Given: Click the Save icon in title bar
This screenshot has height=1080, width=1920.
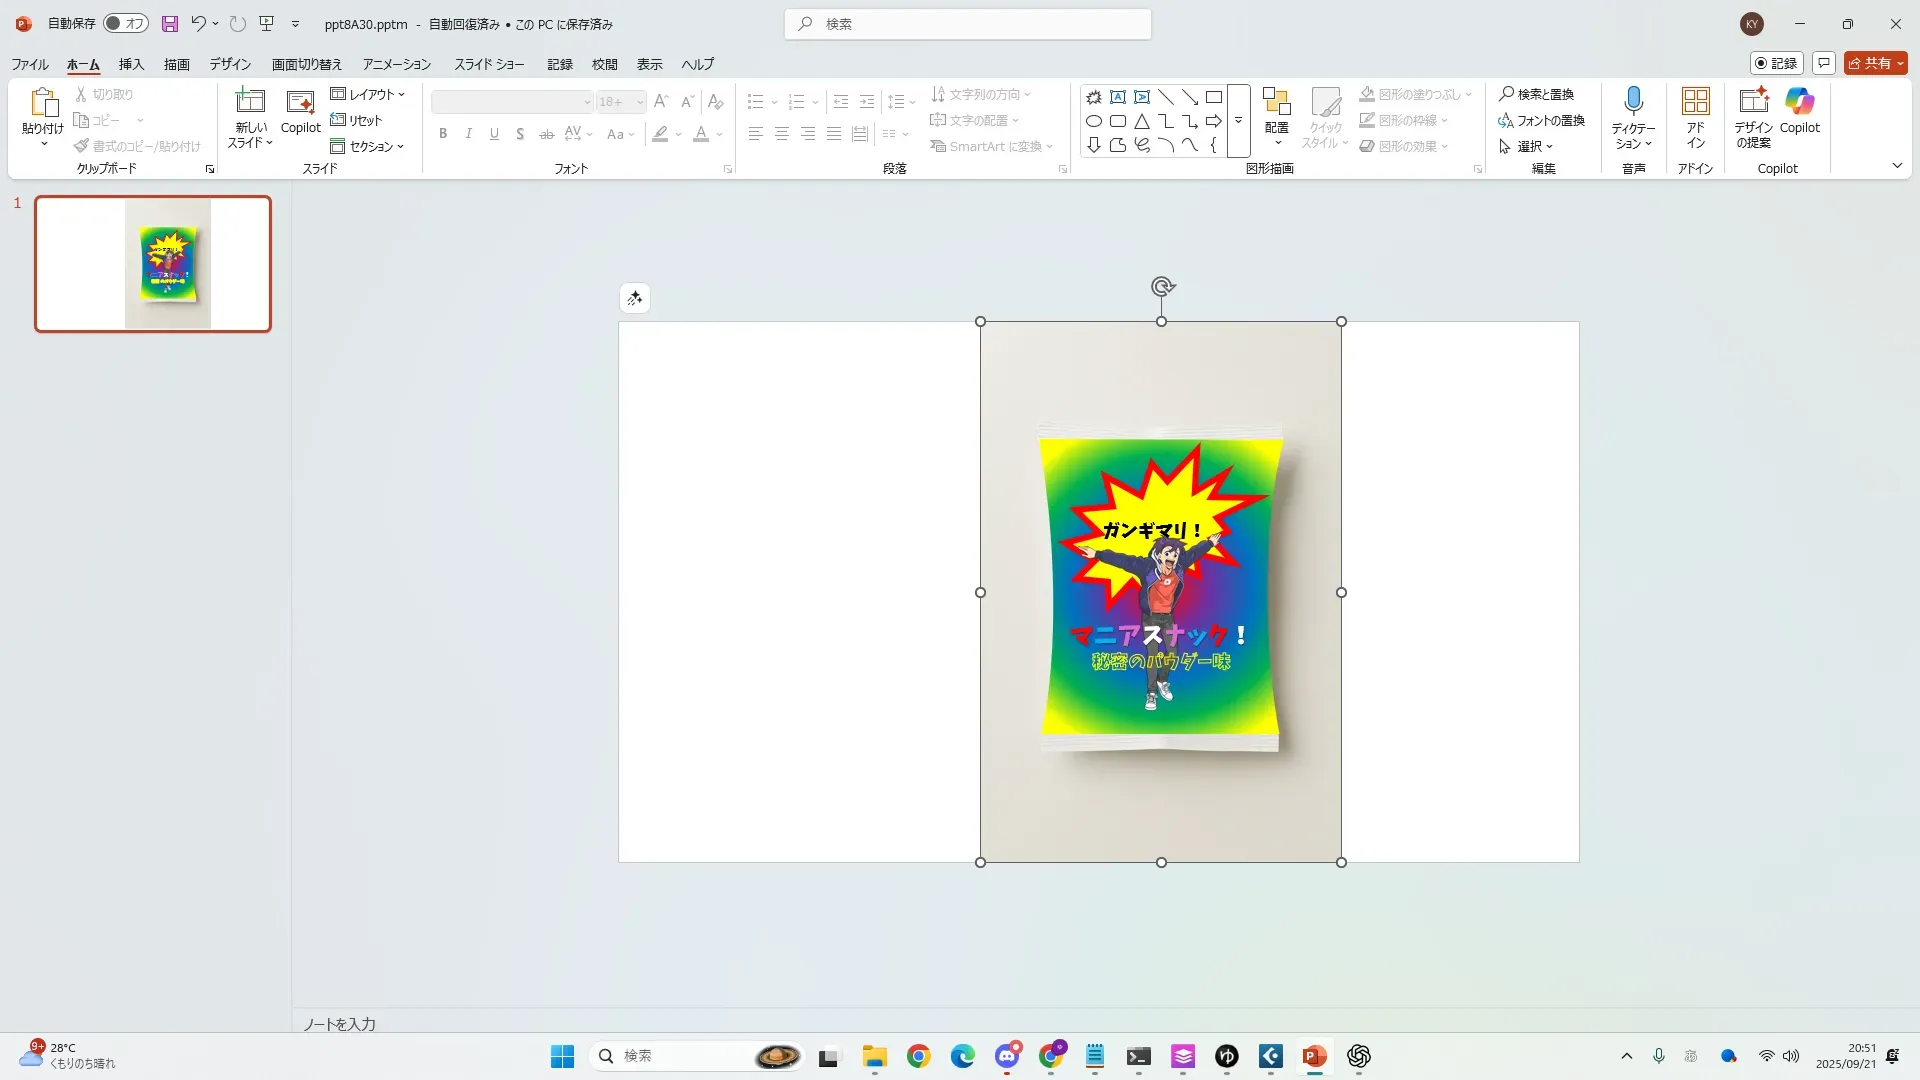Looking at the screenshot, I should (x=170, y=24).
